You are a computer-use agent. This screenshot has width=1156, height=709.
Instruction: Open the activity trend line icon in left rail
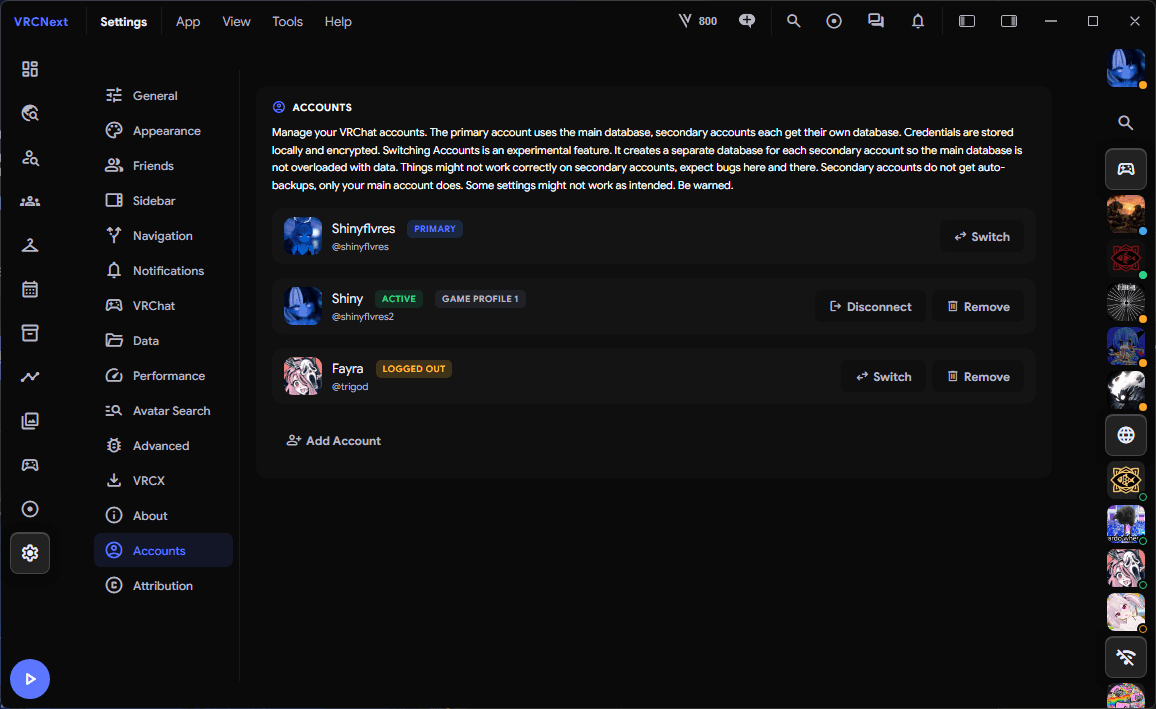tap(29, 377)
